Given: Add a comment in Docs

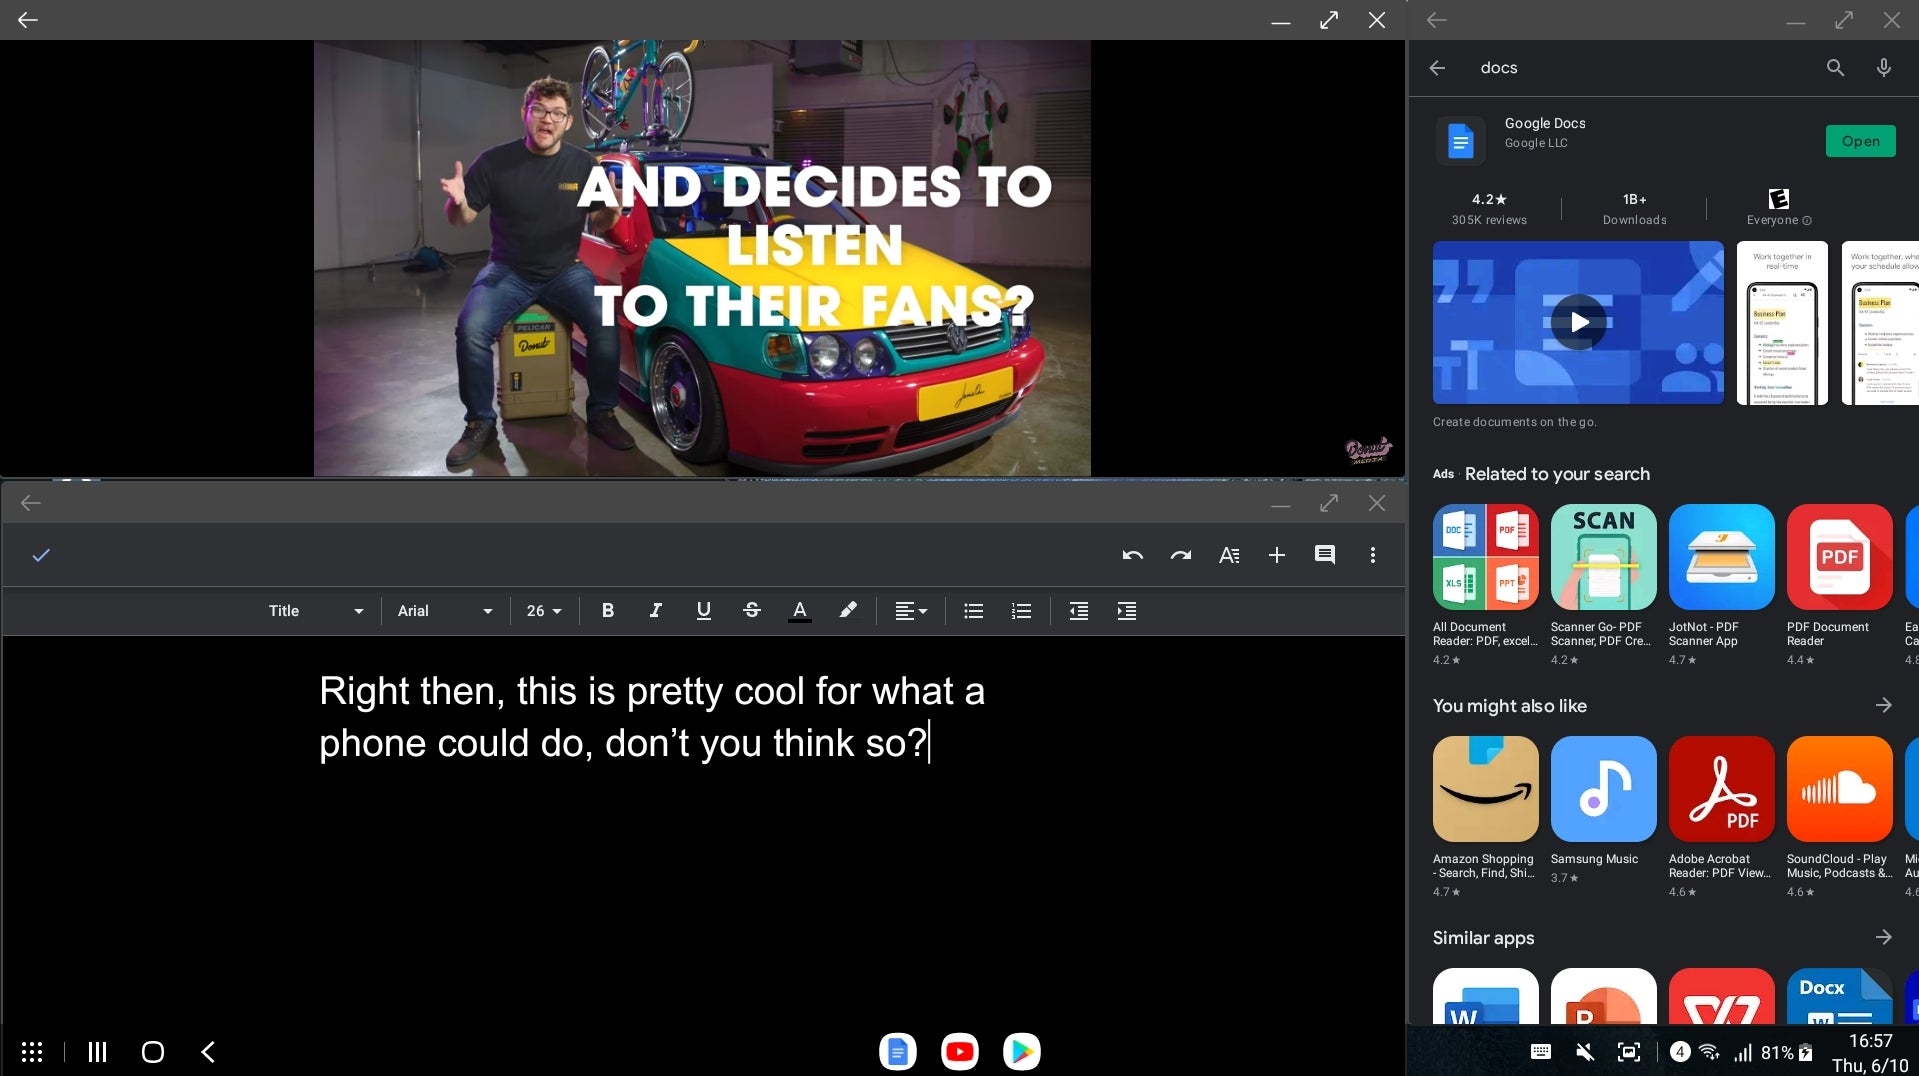Looking at the screenshot, I should point(1325,555).
